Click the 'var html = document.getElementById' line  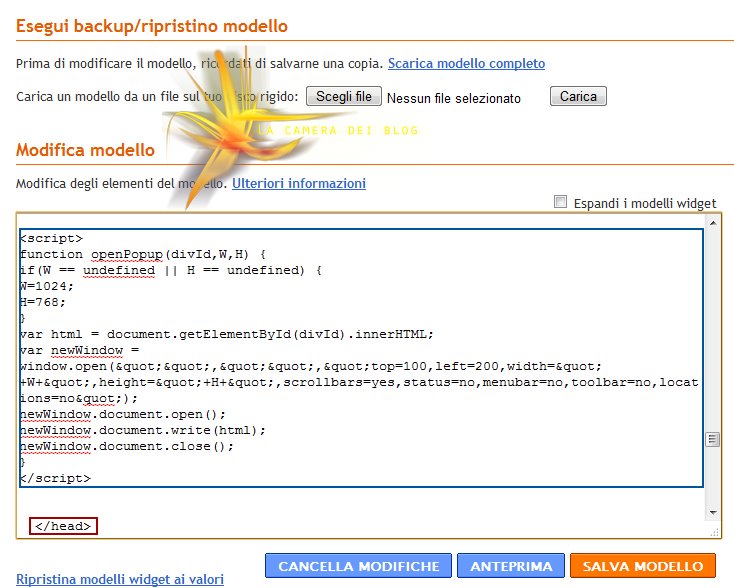click(227, 334)
